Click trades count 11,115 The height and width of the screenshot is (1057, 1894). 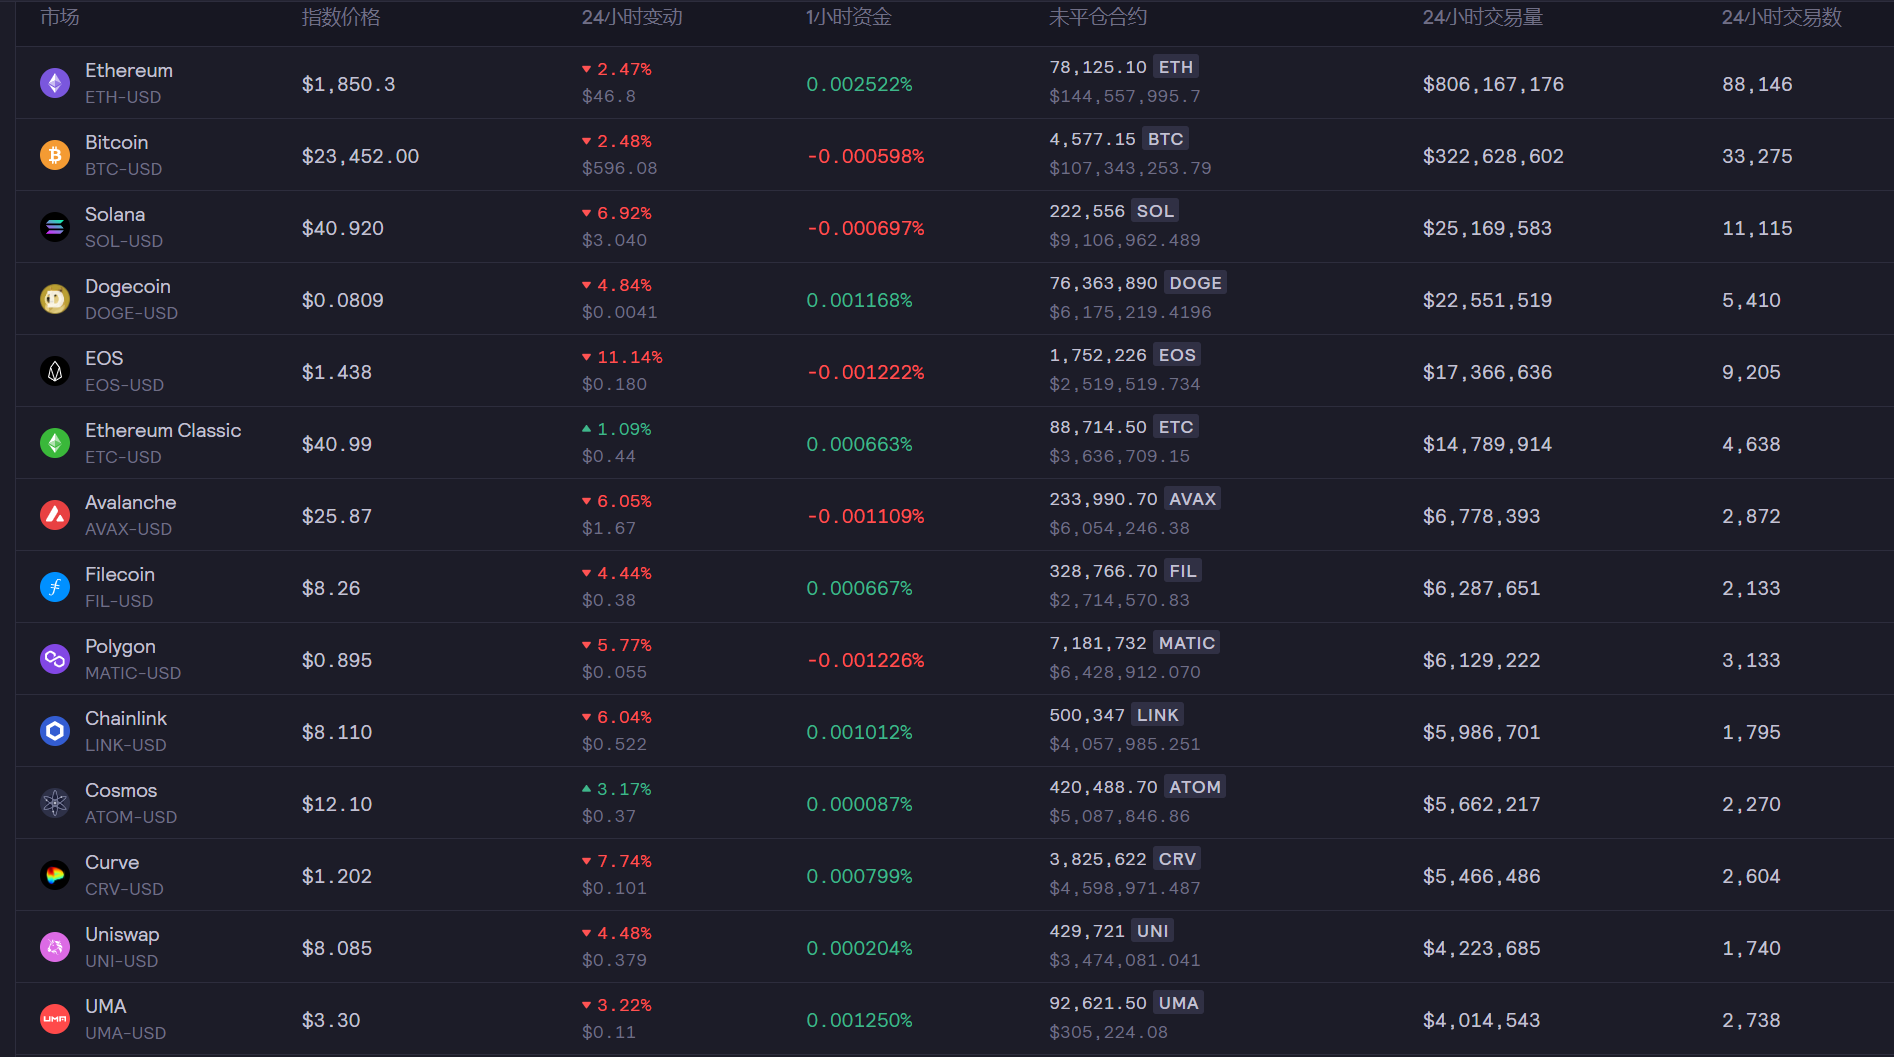1757,228
